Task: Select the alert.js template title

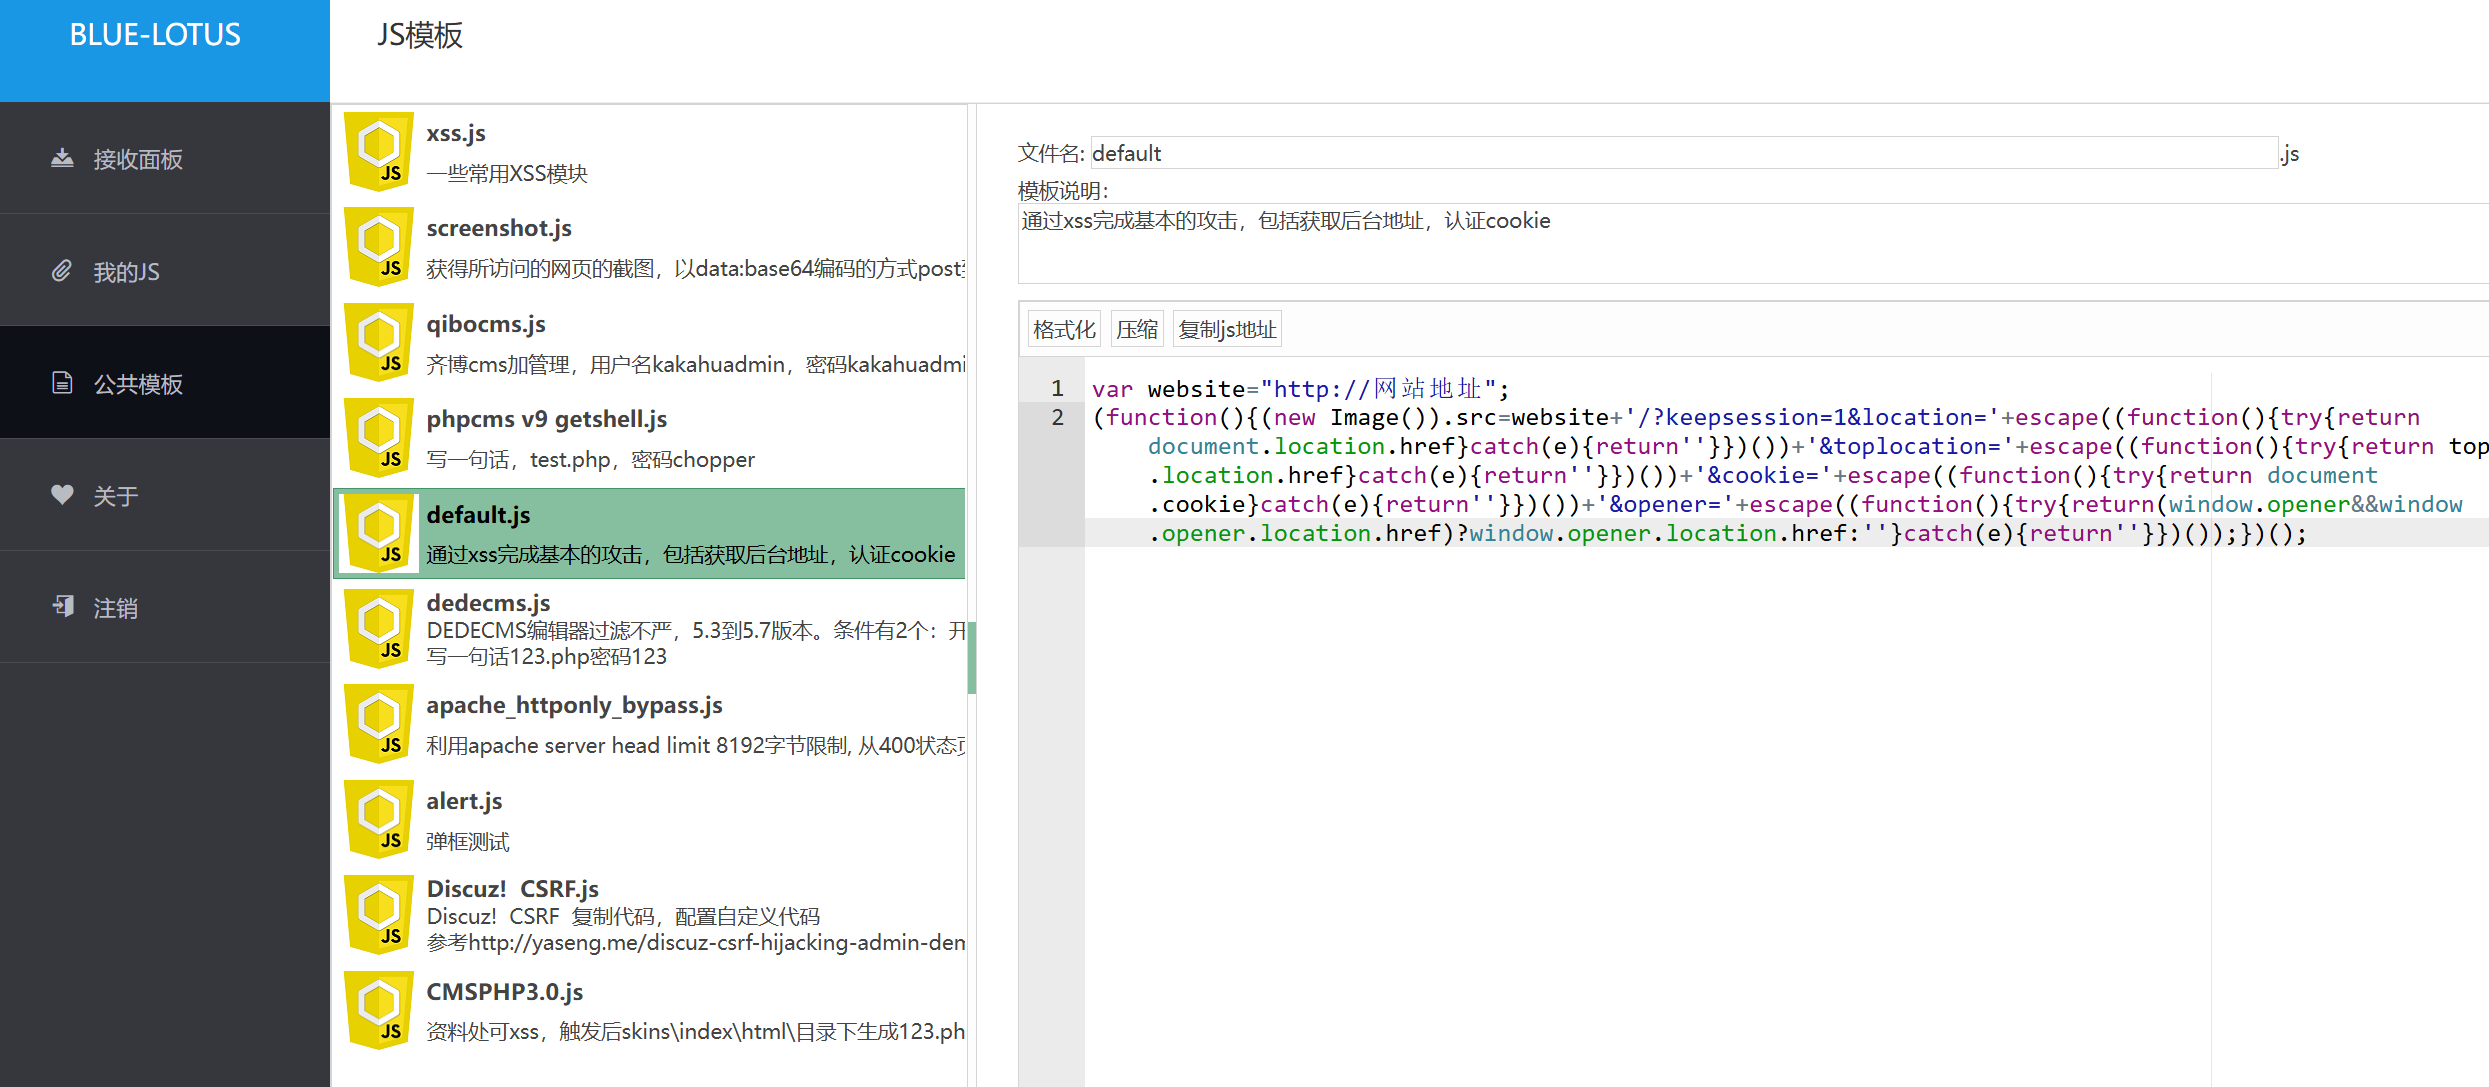Action: 464,801
